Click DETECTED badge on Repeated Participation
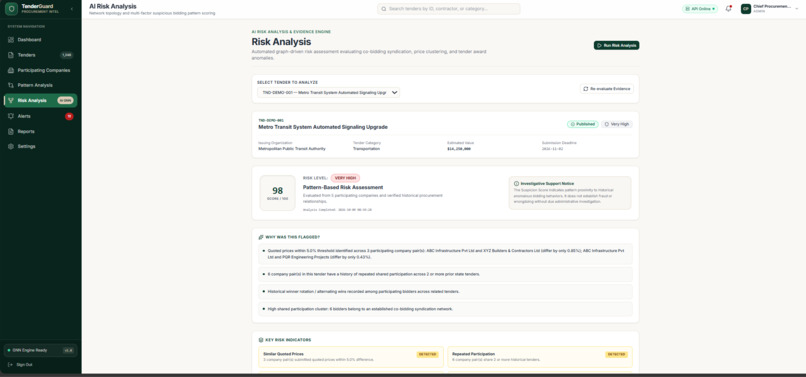Viewport: 806px width, 377px height. 616,354
